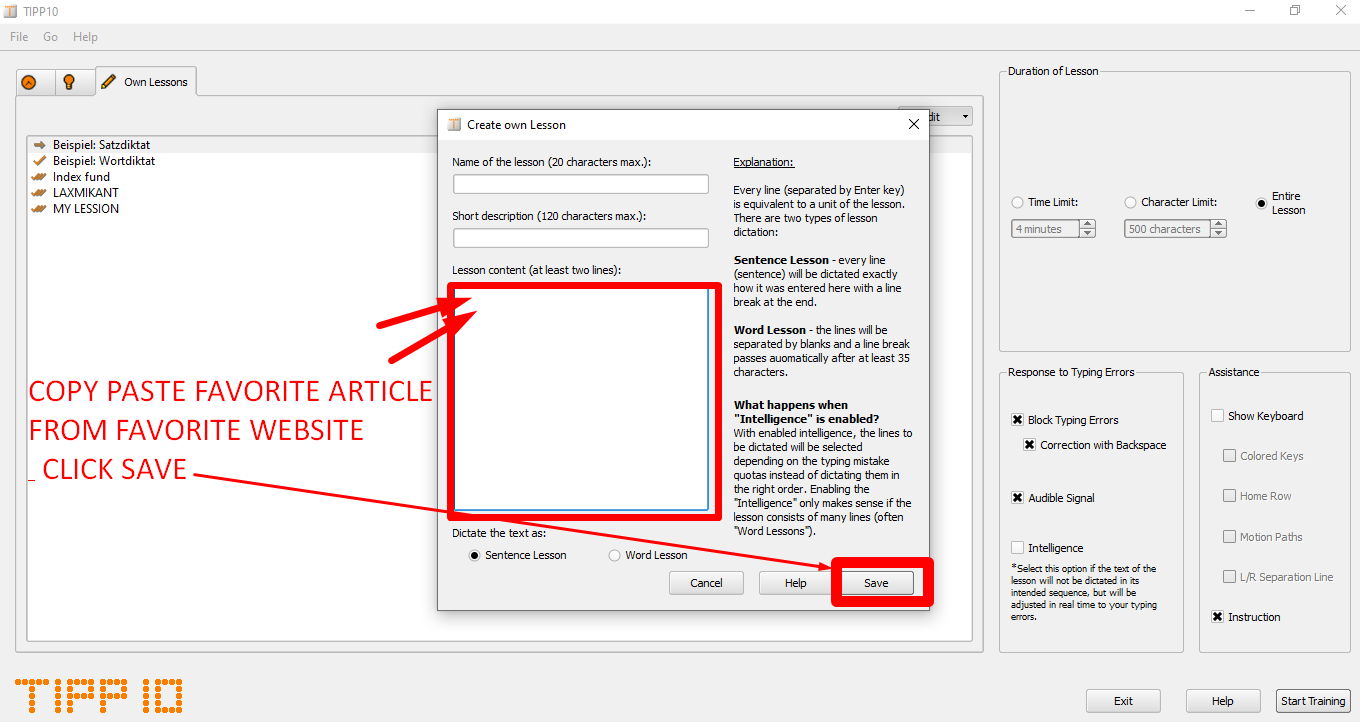
Task: Save the new lesson
Action: [x=876, y=583]
